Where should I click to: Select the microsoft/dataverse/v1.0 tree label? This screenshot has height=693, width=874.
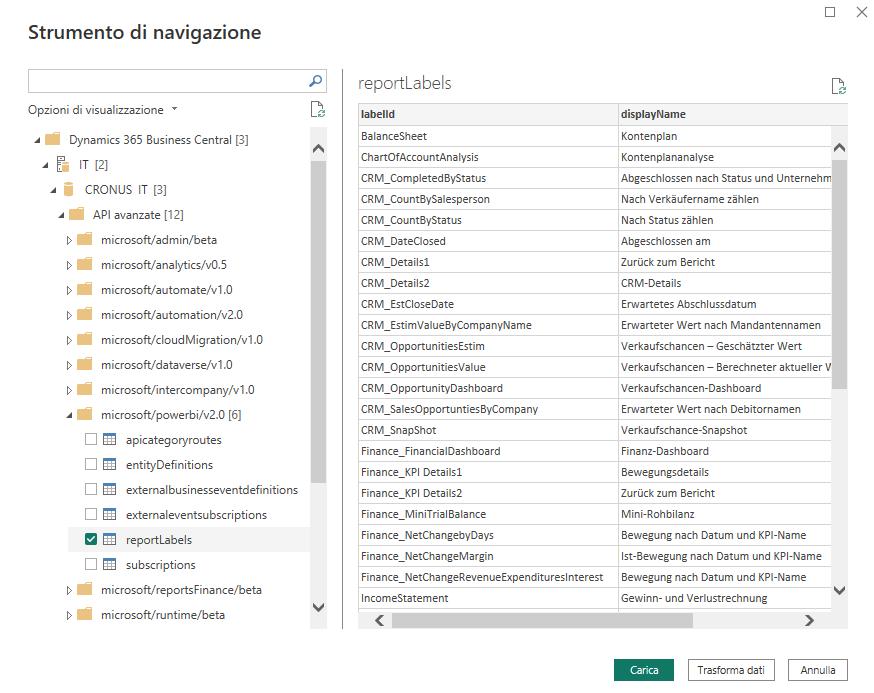[167, 365]
